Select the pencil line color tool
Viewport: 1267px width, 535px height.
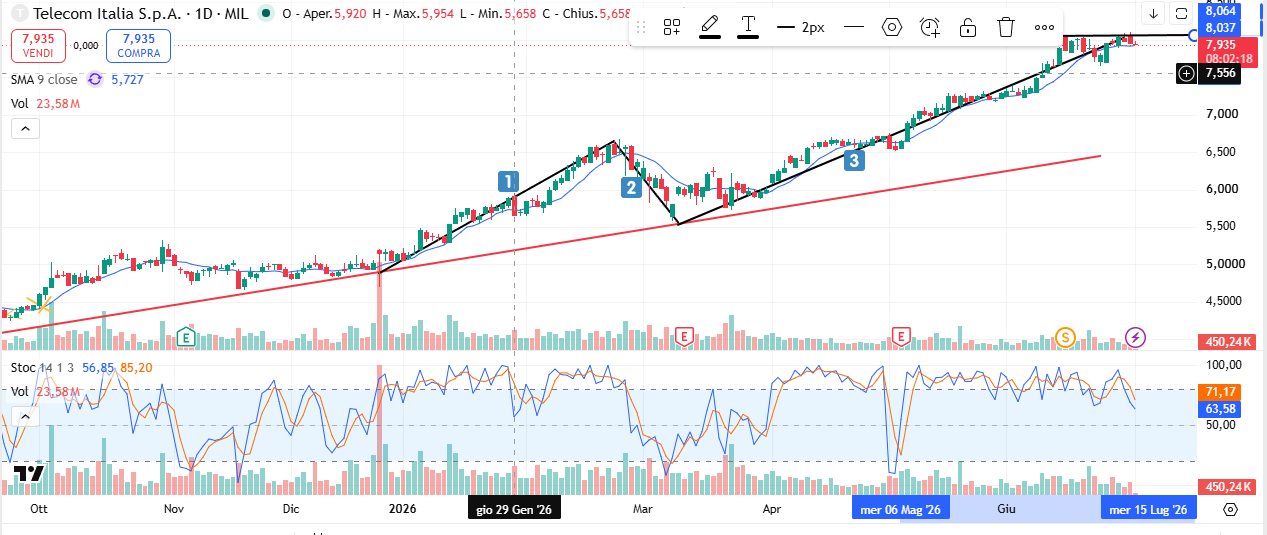tap(710, 27)
